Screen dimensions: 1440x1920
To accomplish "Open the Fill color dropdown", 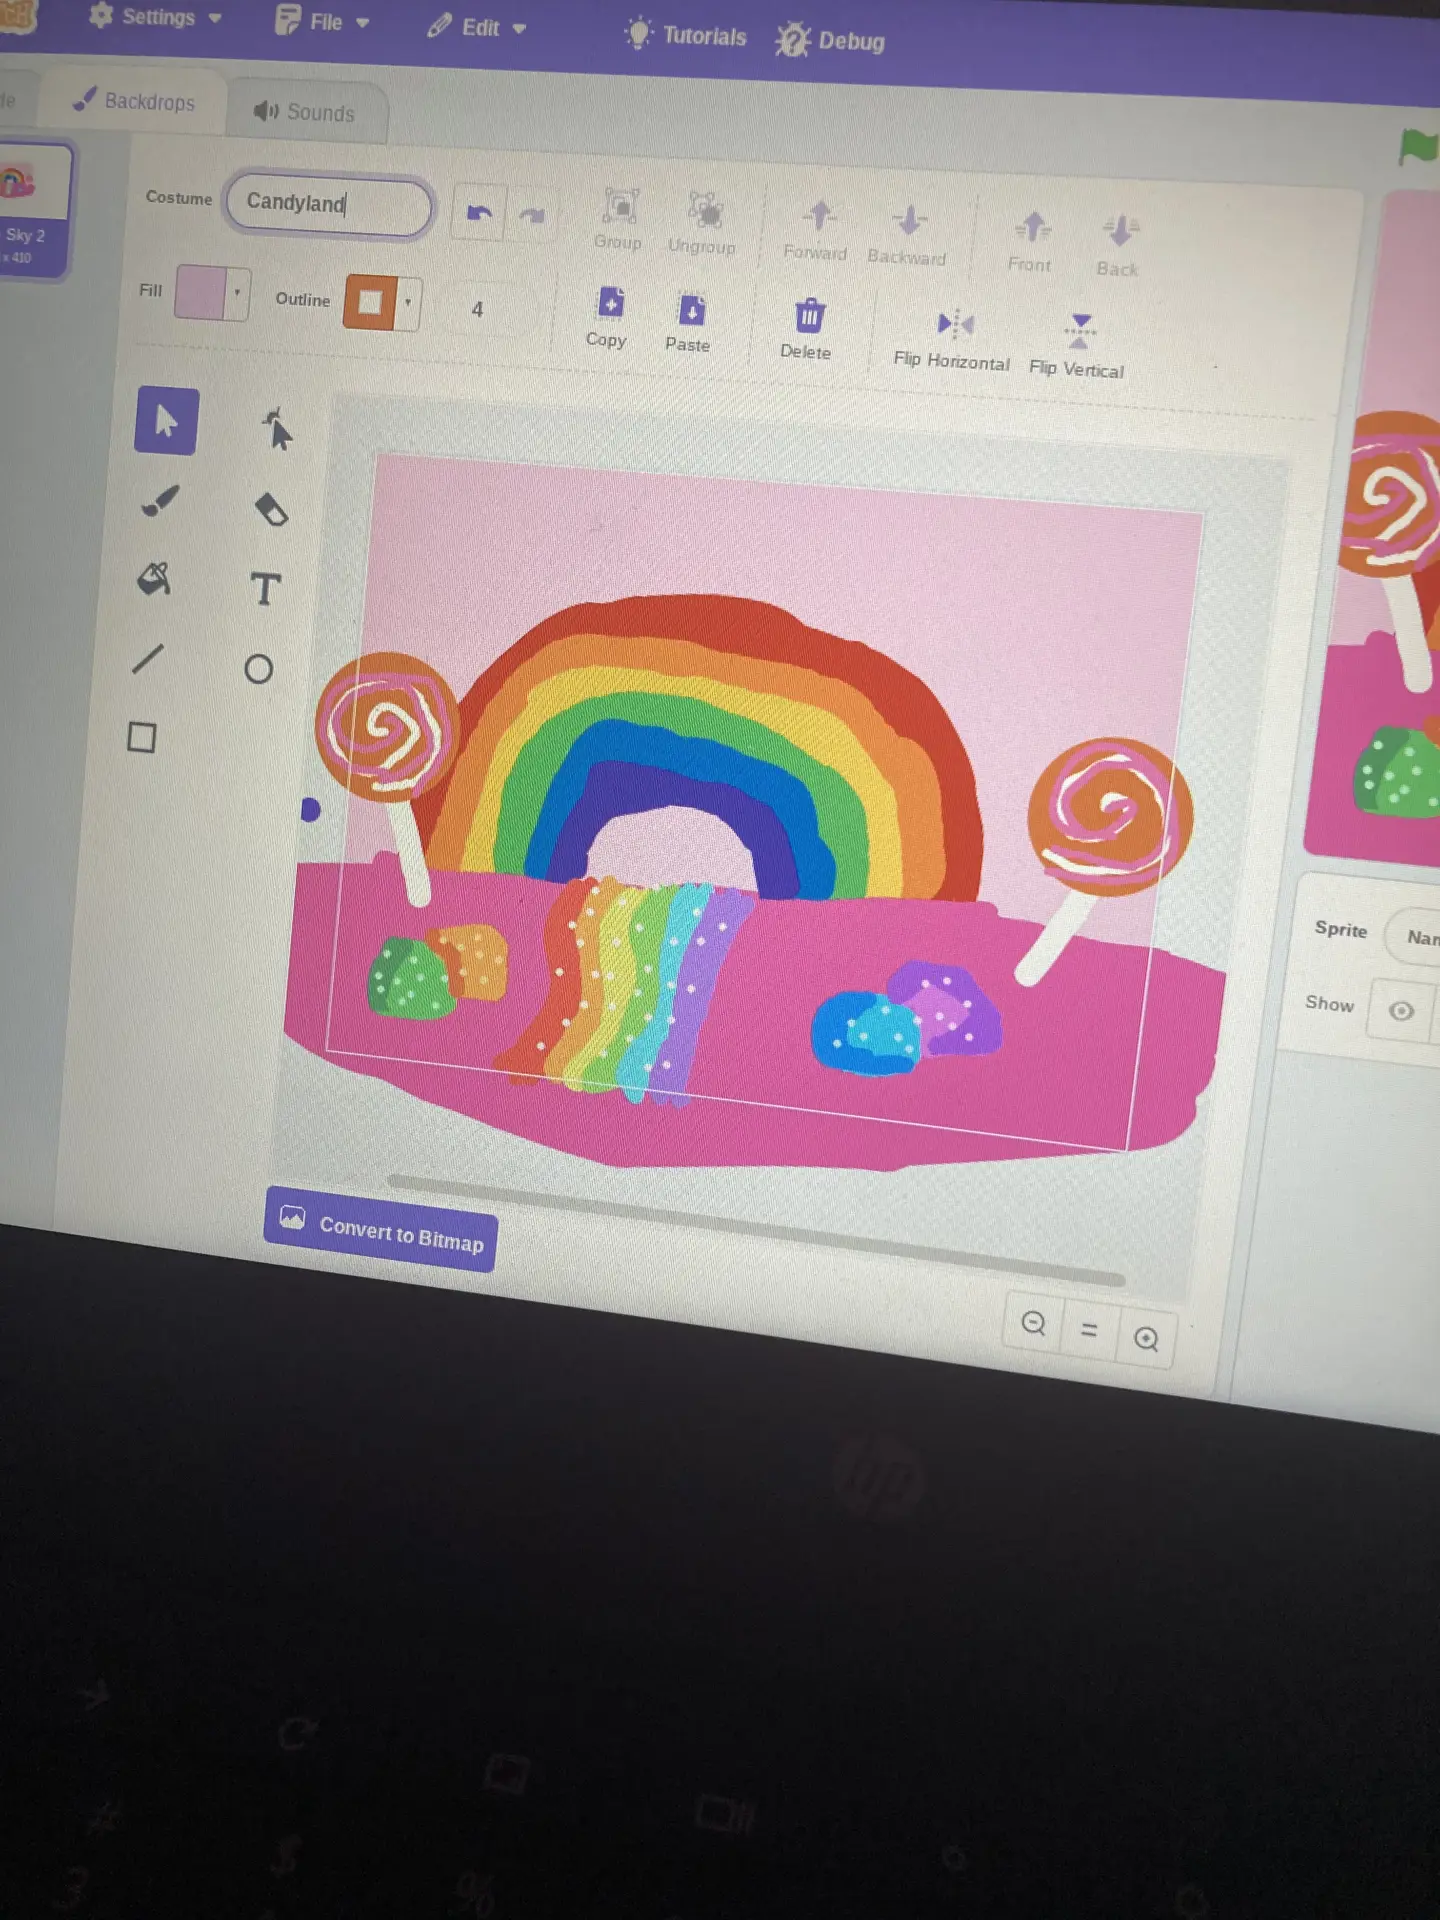I will (x=237, y=293).
